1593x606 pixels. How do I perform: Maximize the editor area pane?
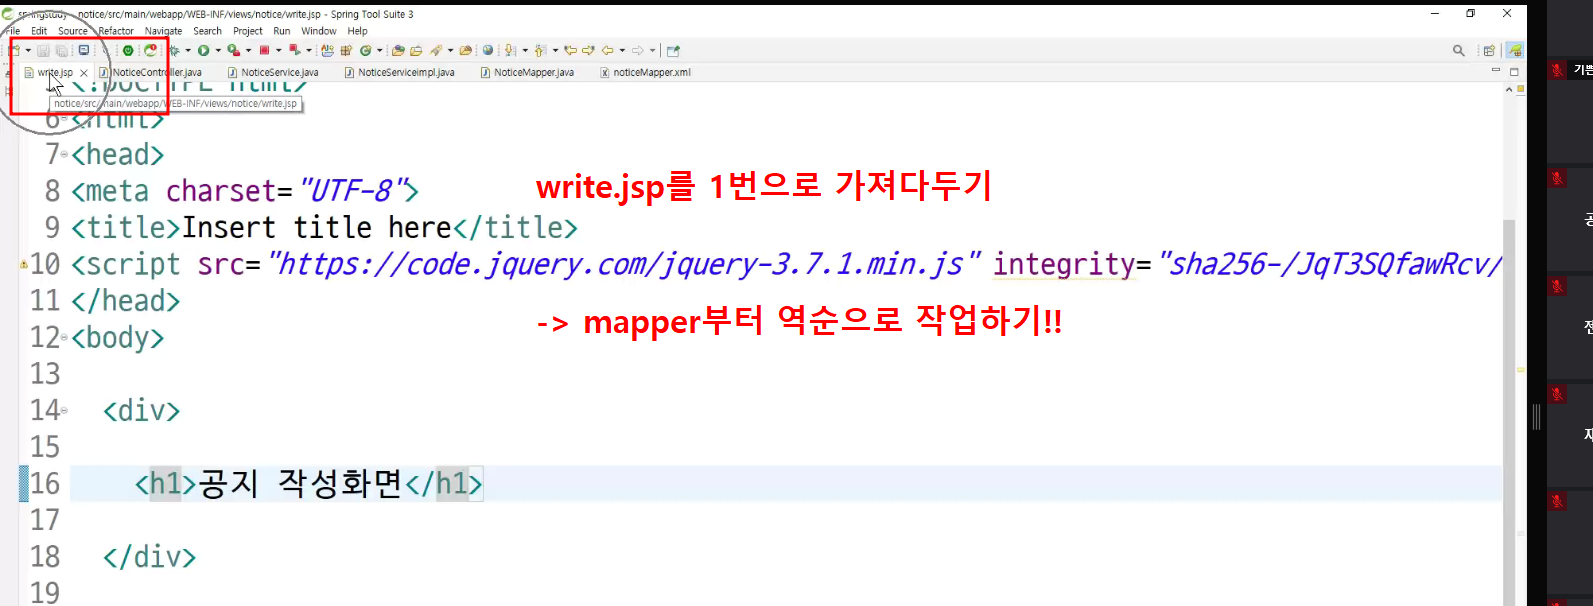(x=1514, y=71)
